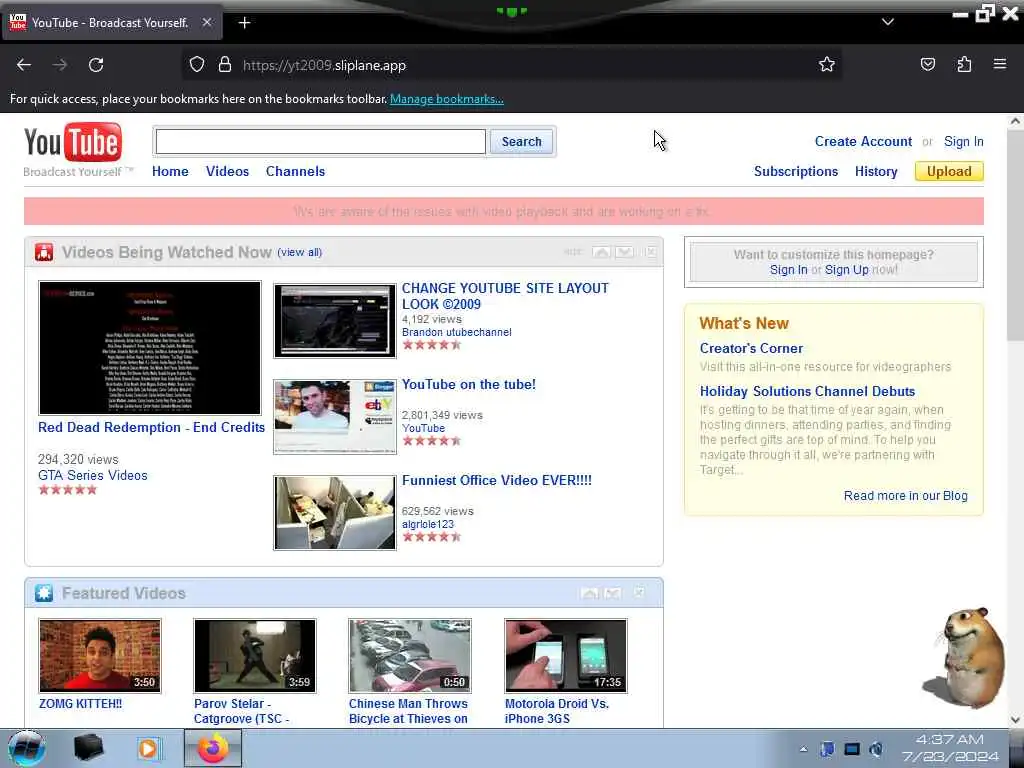Open CHANGE YOUTUBE SITE LAYOUT video title

[505, 296]
